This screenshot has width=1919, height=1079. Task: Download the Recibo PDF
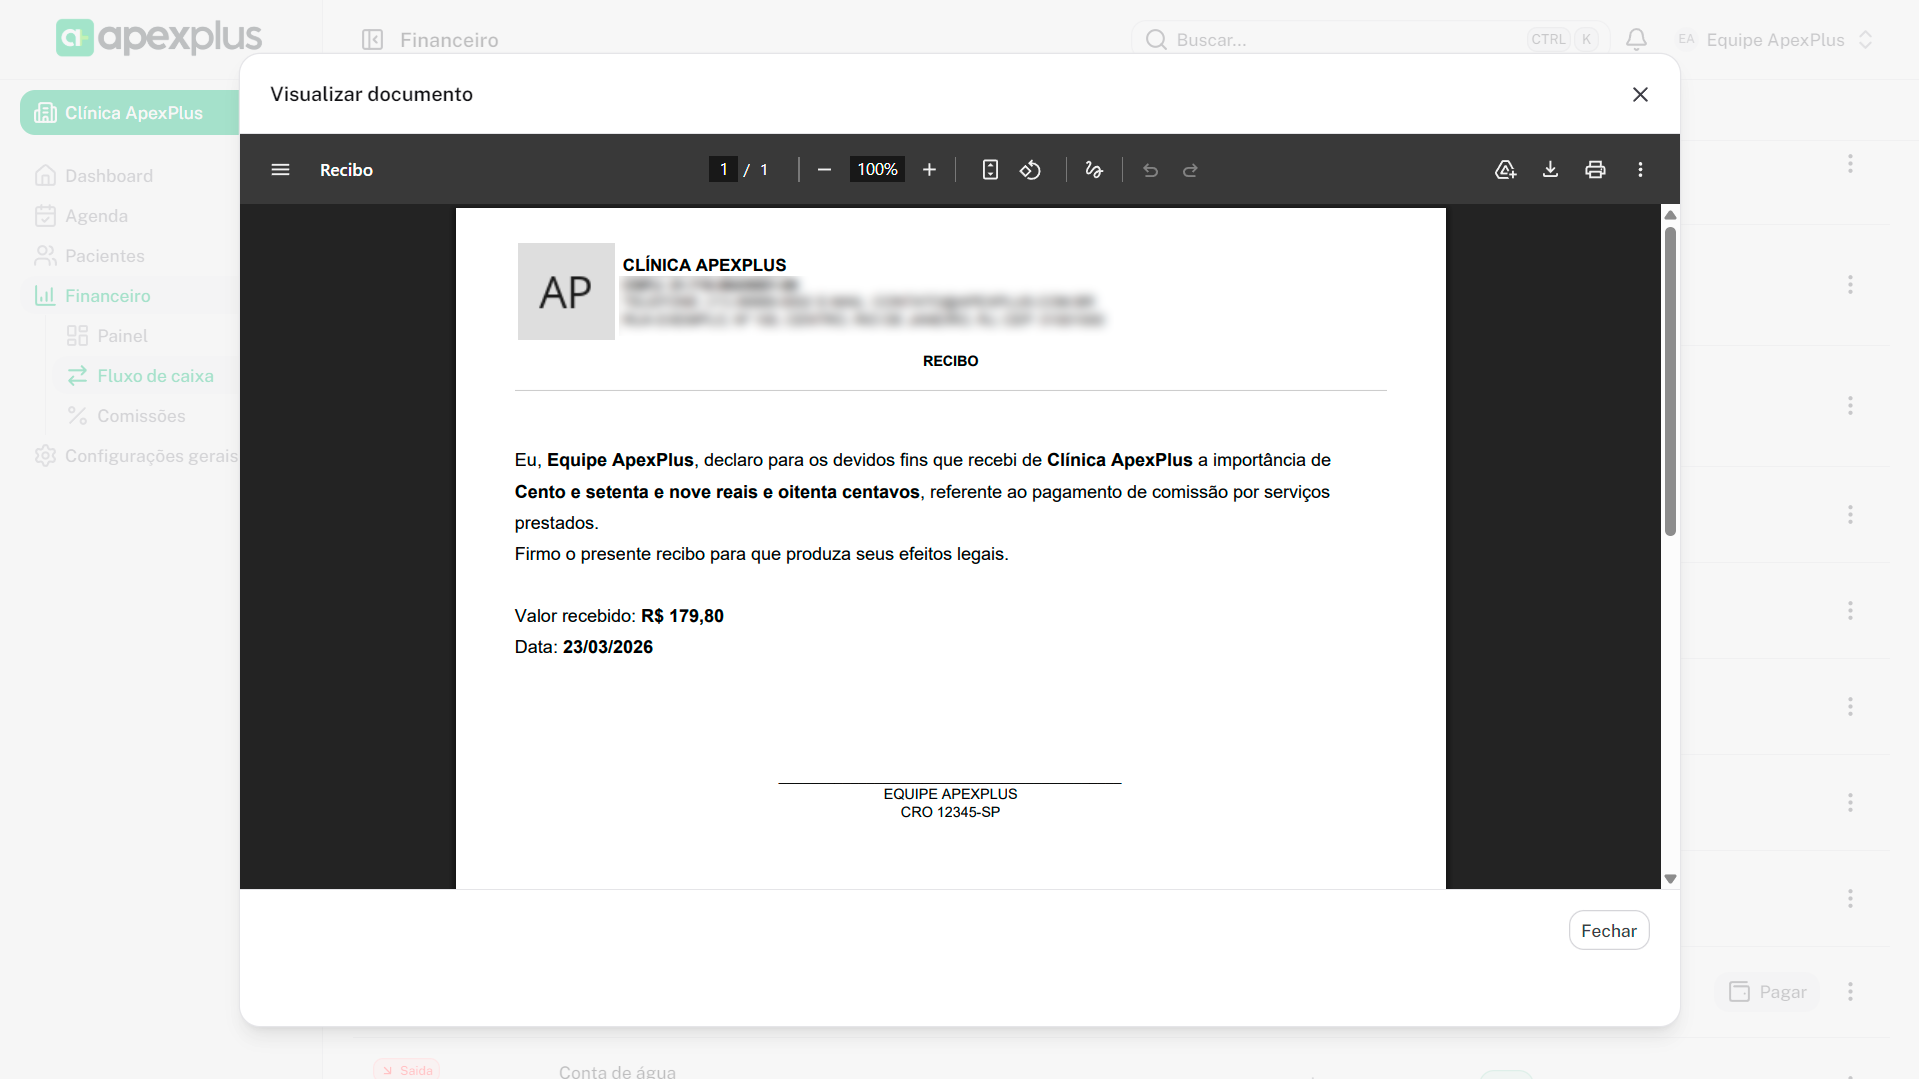[x=1550, y=170]
